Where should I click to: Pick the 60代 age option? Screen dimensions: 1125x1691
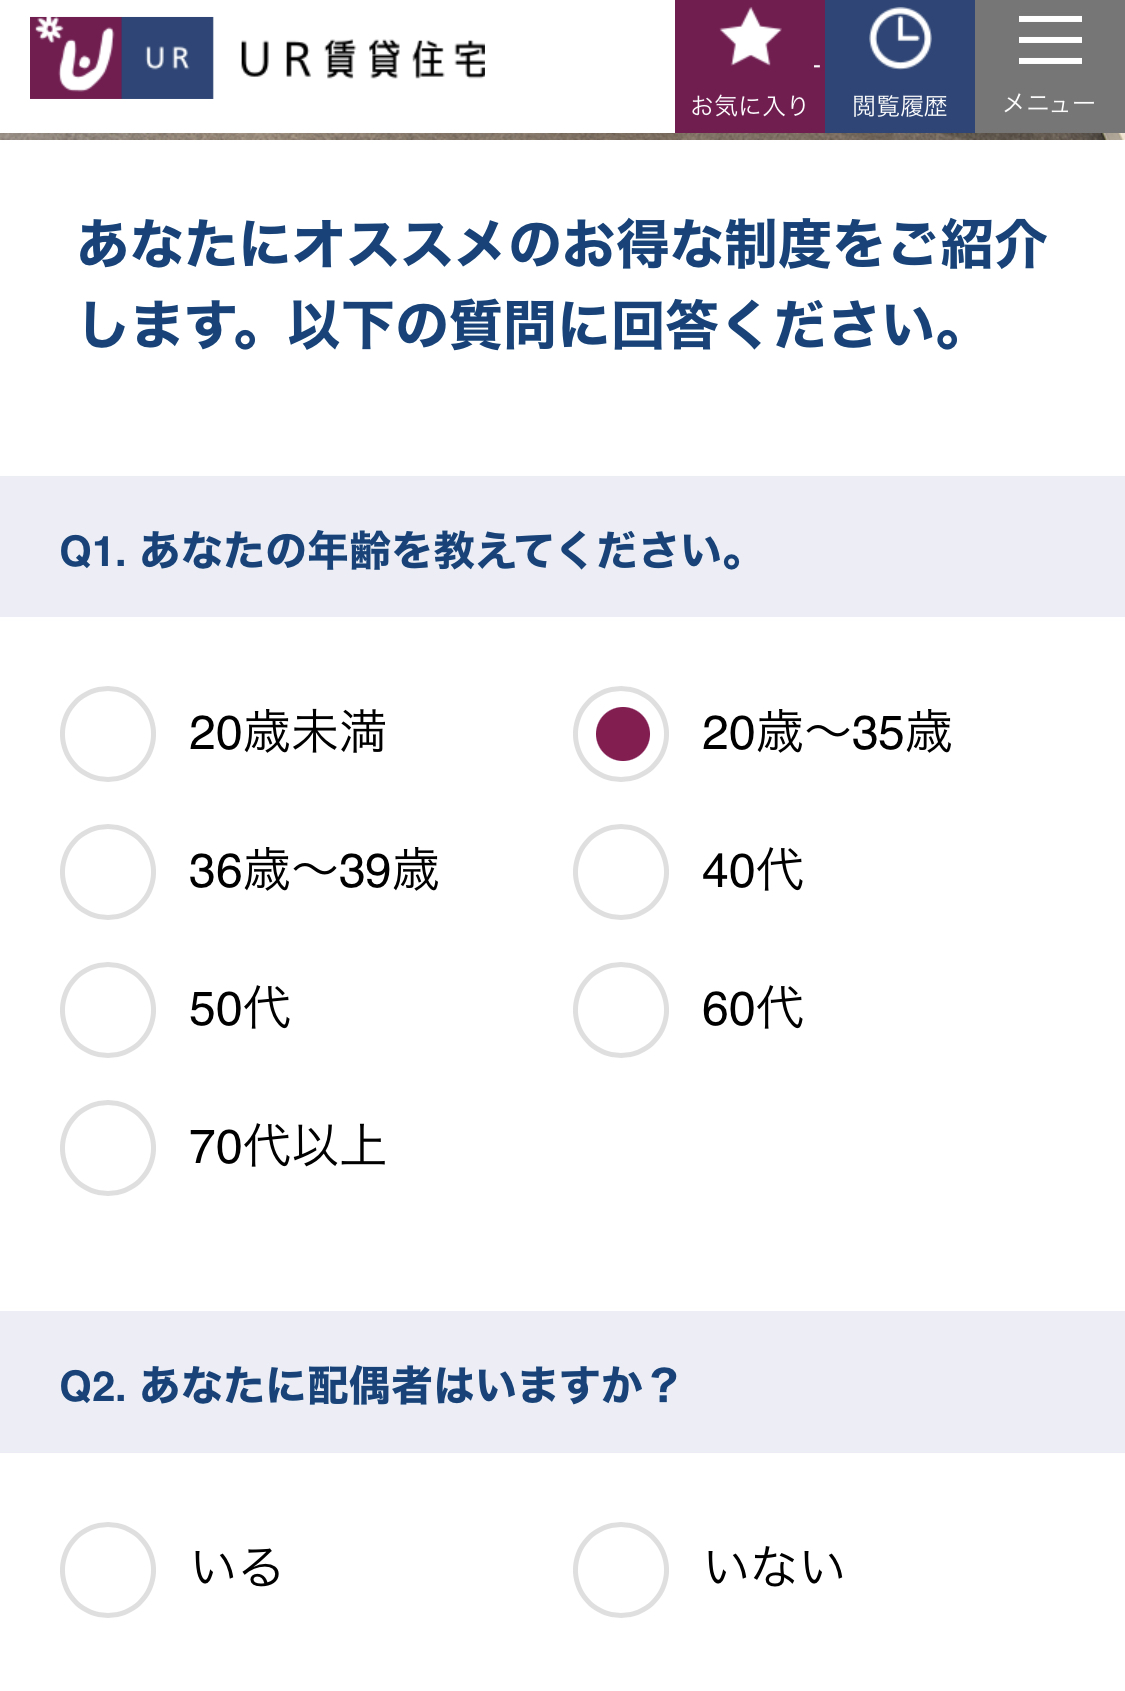621,1010
